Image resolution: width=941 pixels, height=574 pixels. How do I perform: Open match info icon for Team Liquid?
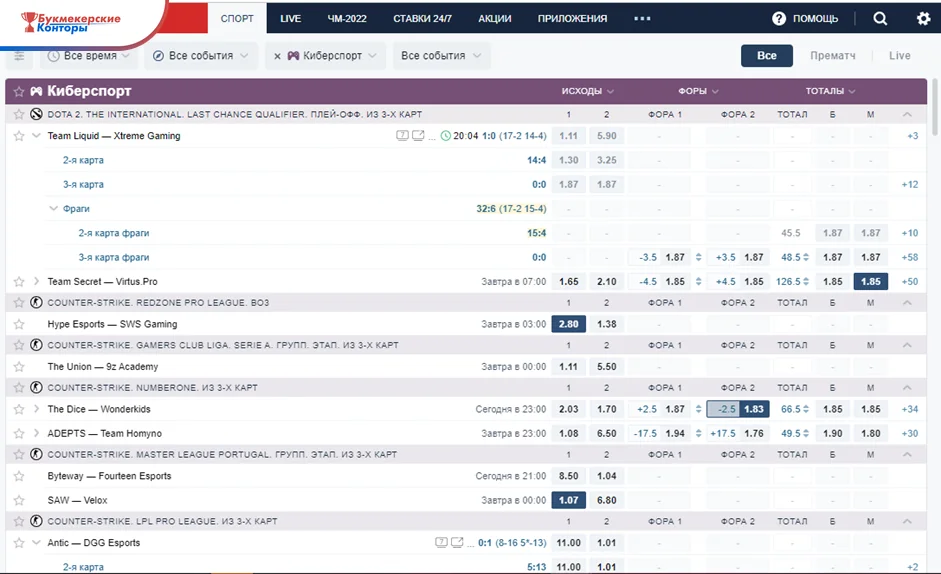402,136
